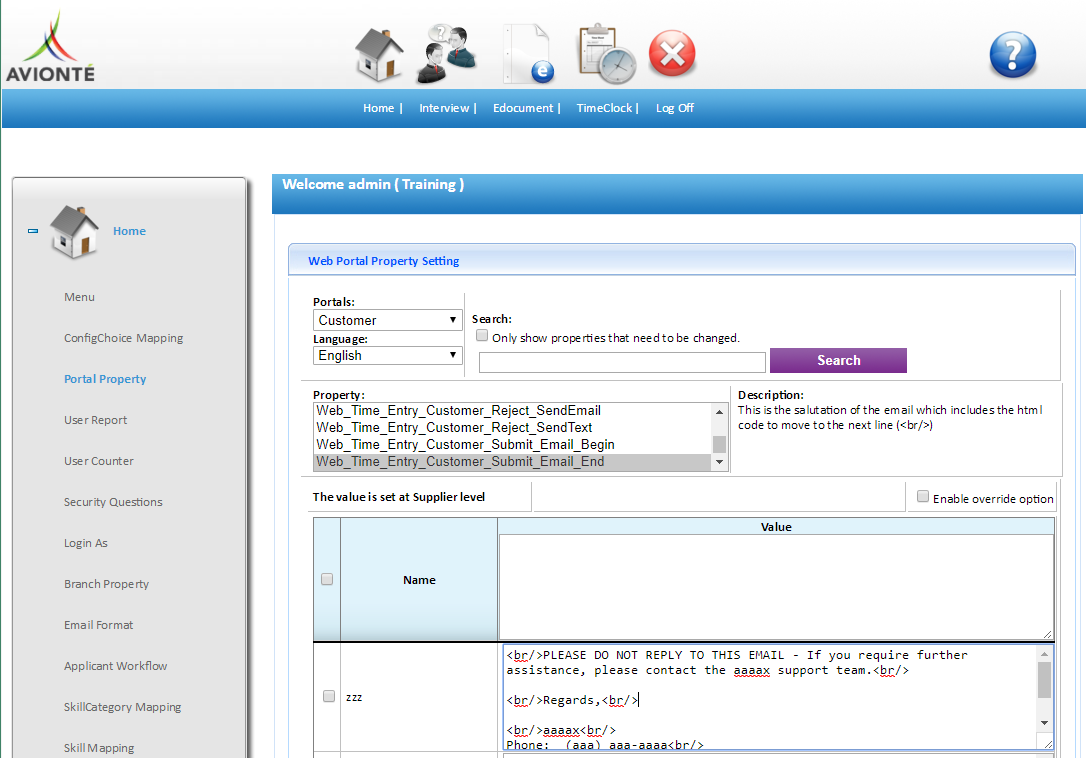This screenshot has width=1086, height=758.
Task: Click the sidebar Home house icon
Action: pyautogui.click(x=75, y=231)
